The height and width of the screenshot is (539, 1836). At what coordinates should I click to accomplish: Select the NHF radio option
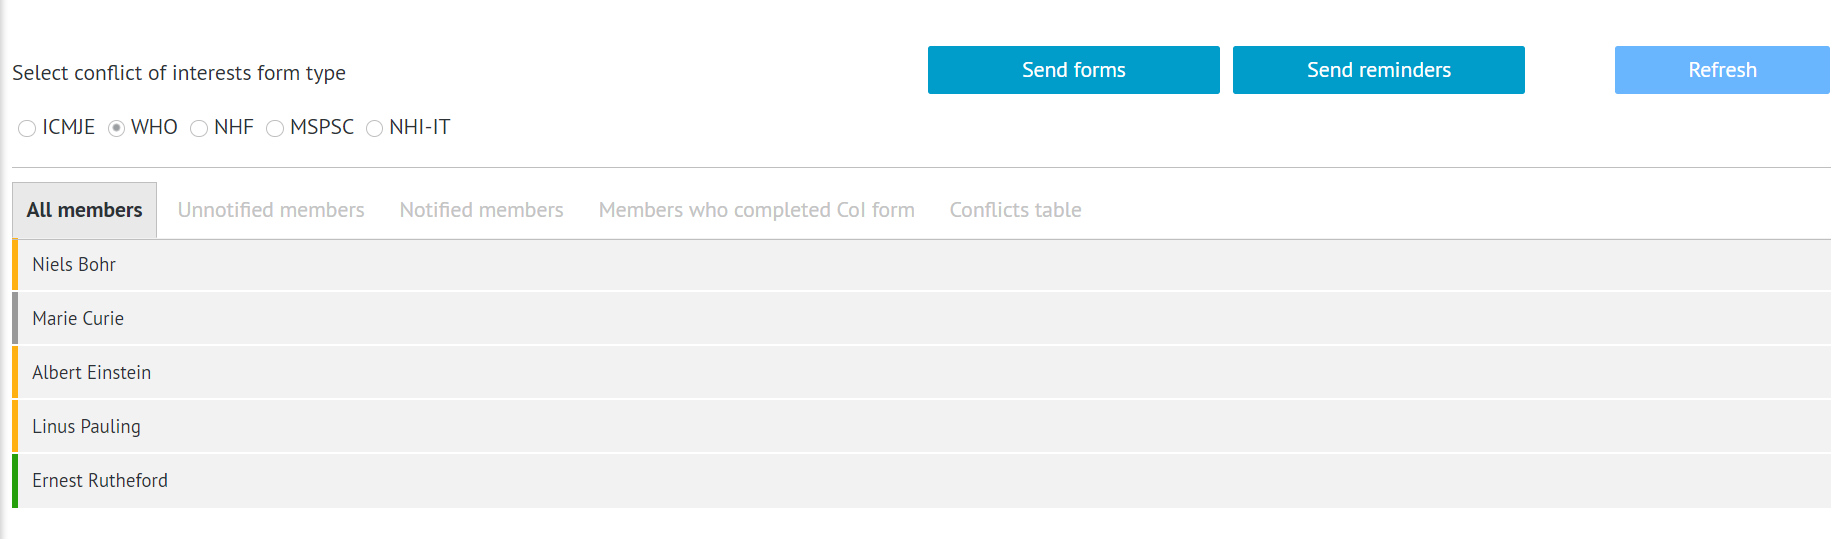[x=199, y=128]
